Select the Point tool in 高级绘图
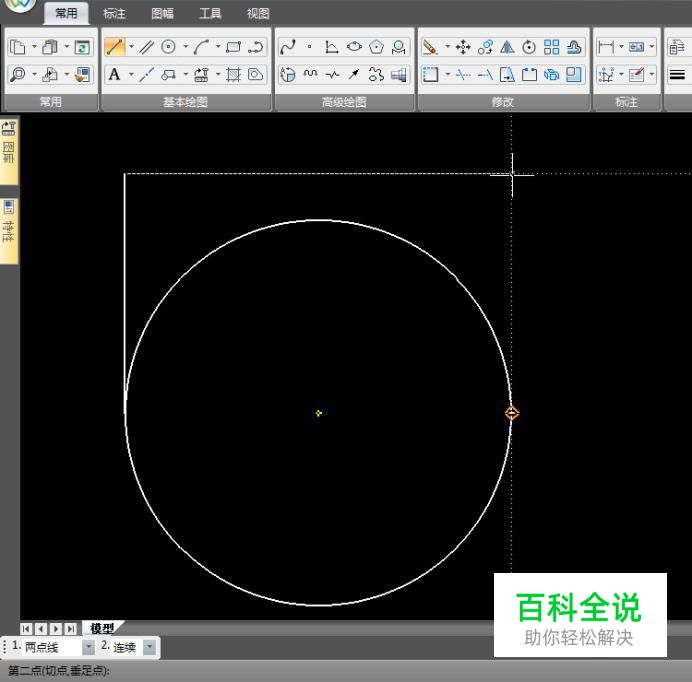Viewport: 692px width, 682px height. tap(310, 47)
